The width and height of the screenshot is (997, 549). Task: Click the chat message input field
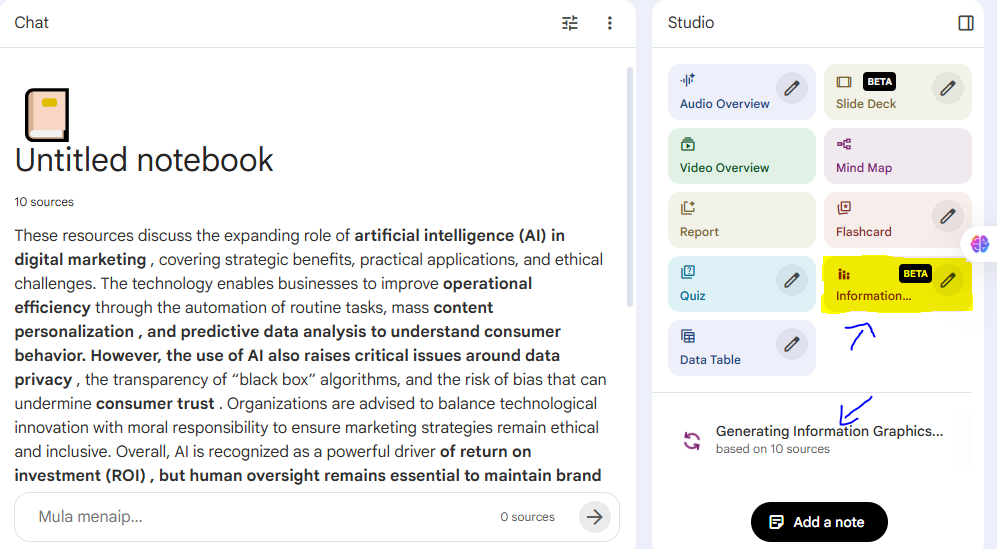[x=260, y=517]
